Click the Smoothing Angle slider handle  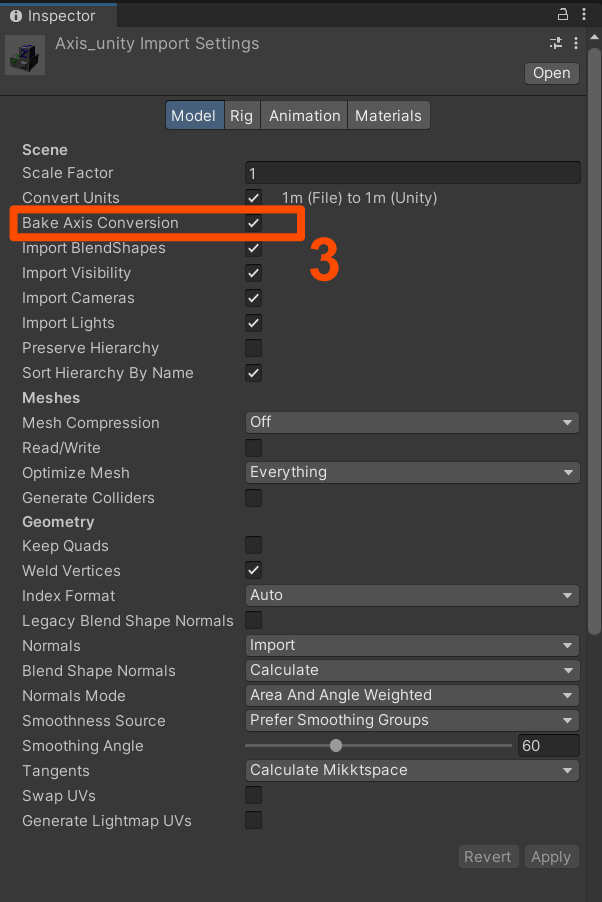(x=336, y=746)
